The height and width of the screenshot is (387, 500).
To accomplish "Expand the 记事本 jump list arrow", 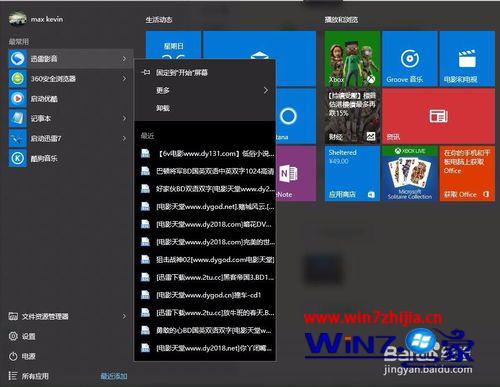I will pos(124,118).
